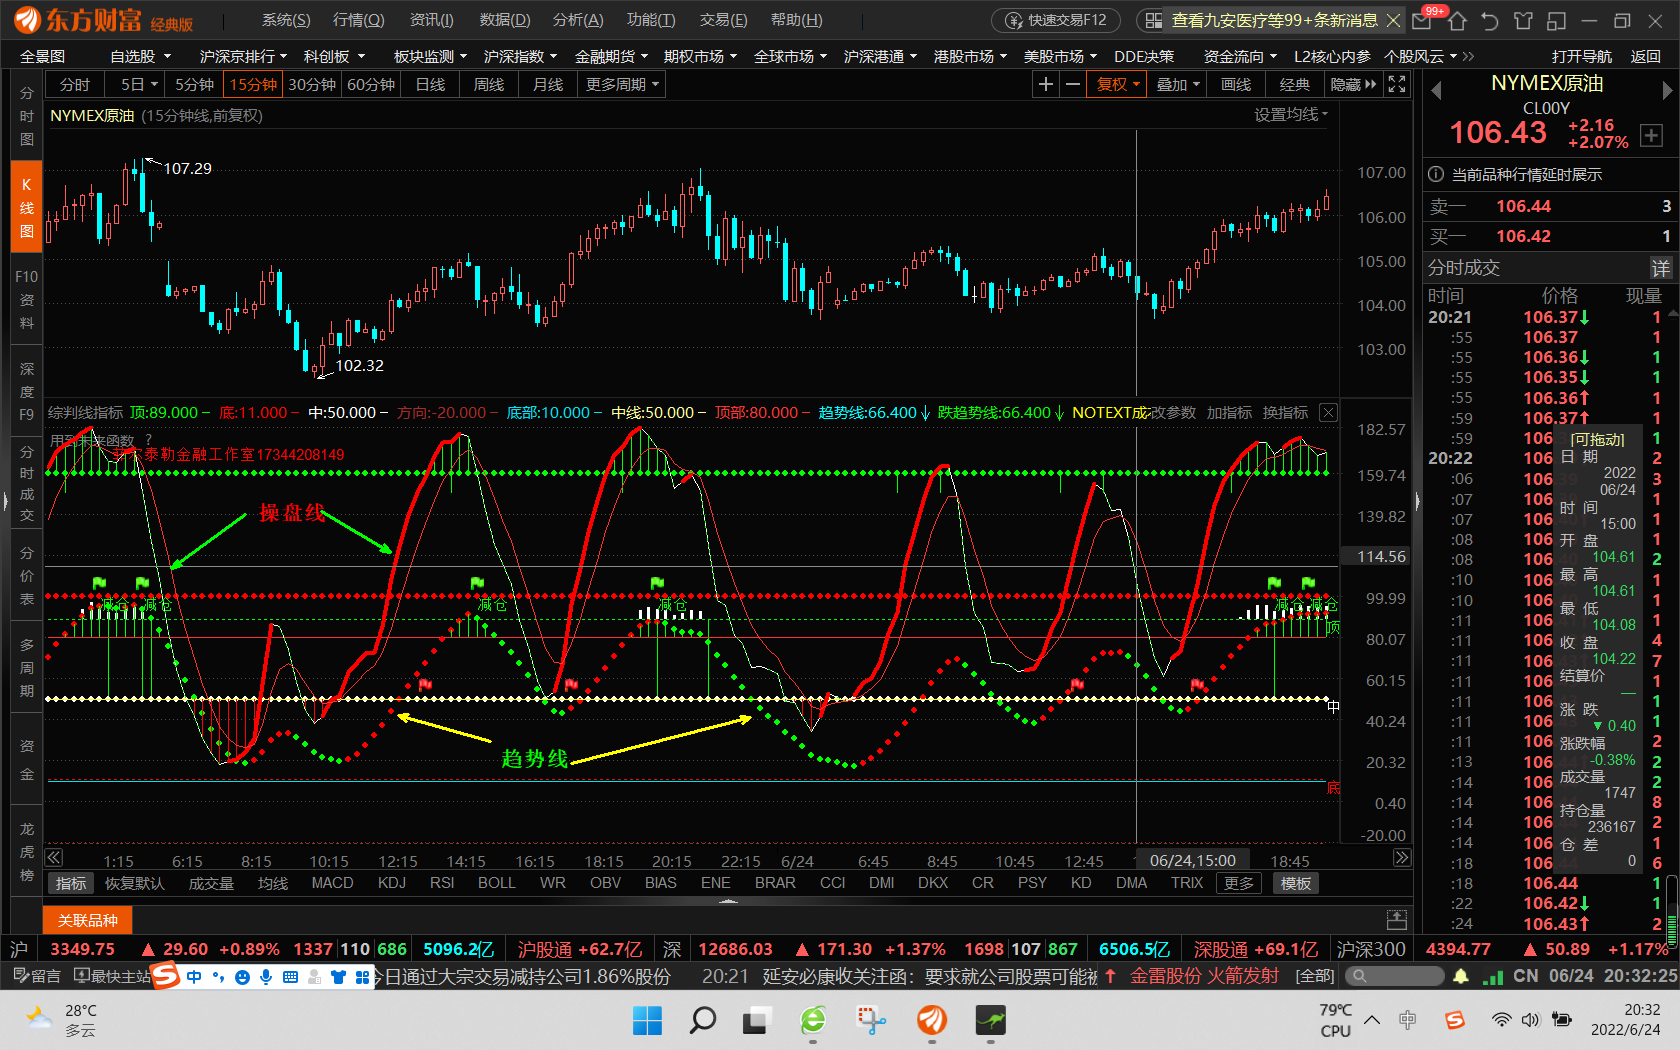The height and width of the screenshot is (1050, 1680).
Task: Select MACD indicator tab
Action: click(332, 883)
